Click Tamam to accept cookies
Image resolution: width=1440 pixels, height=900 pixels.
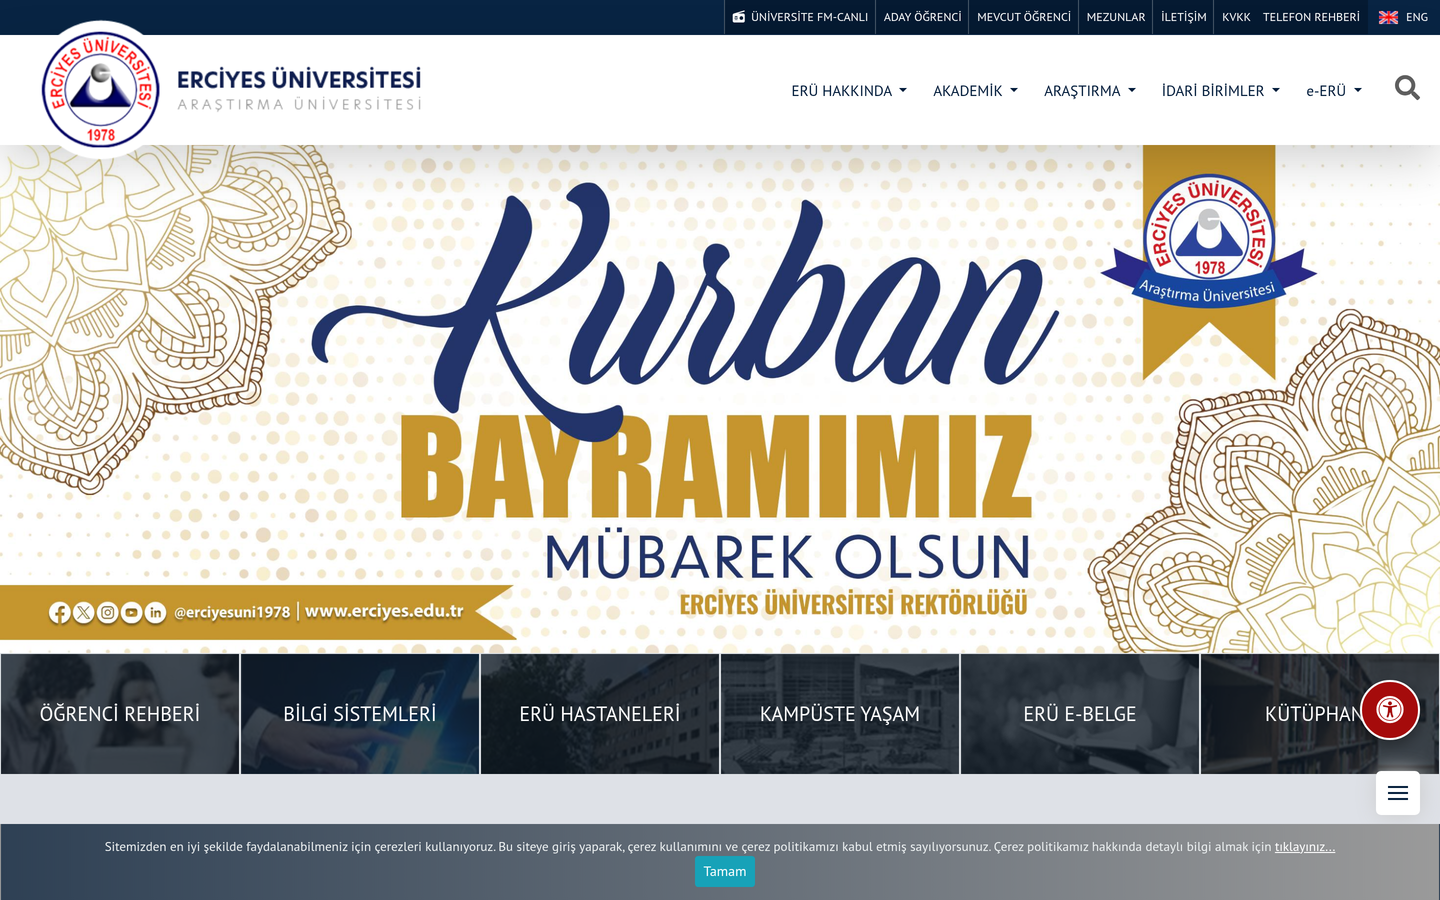pyautogui.click(x=725, y=871)
